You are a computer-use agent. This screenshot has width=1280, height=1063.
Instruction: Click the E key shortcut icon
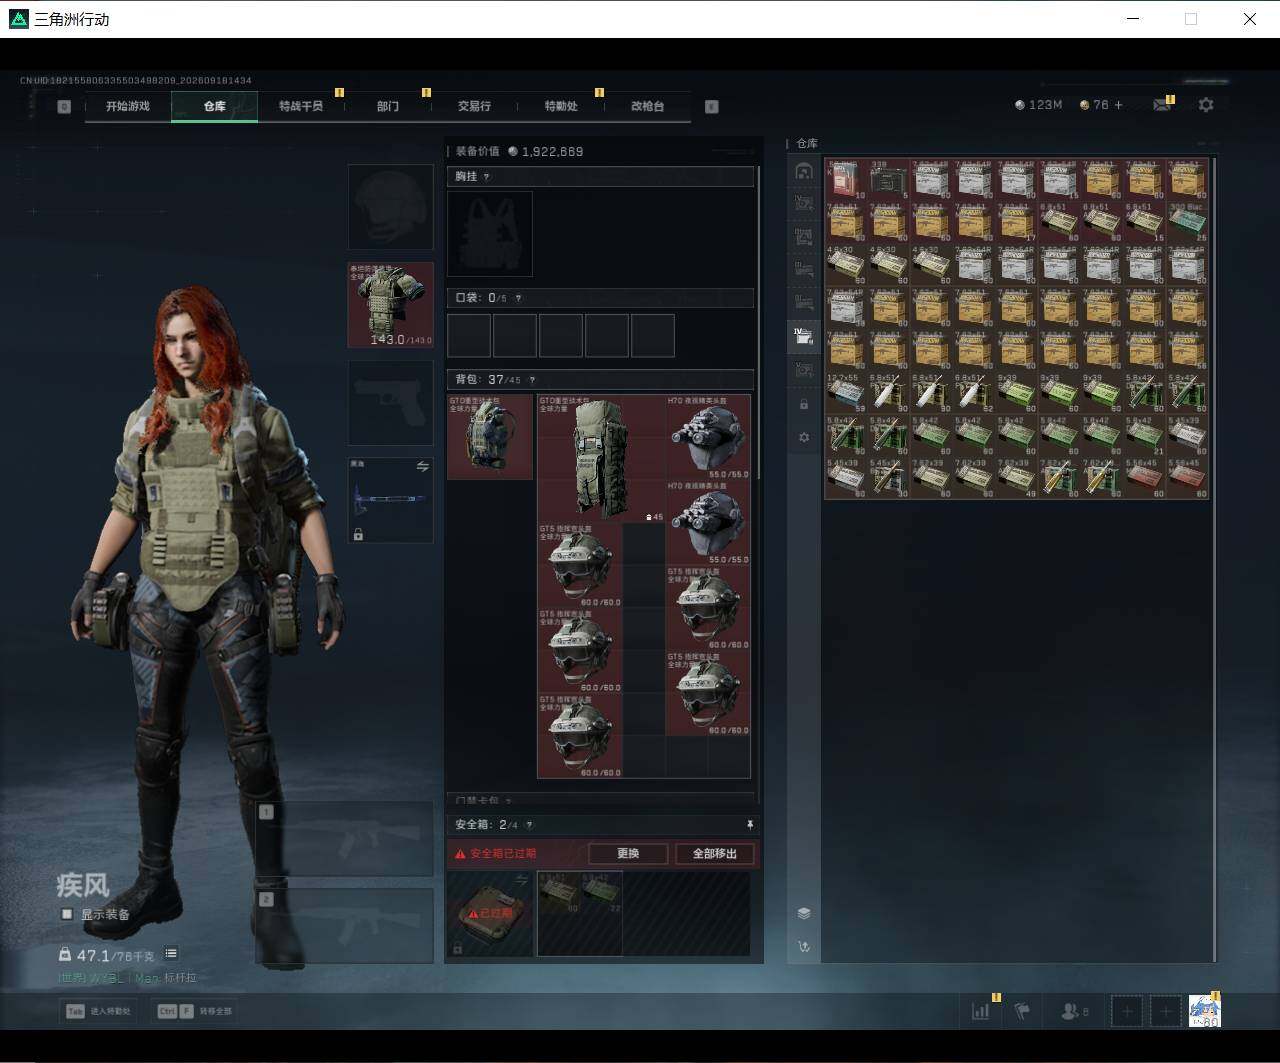click(712, 106)
